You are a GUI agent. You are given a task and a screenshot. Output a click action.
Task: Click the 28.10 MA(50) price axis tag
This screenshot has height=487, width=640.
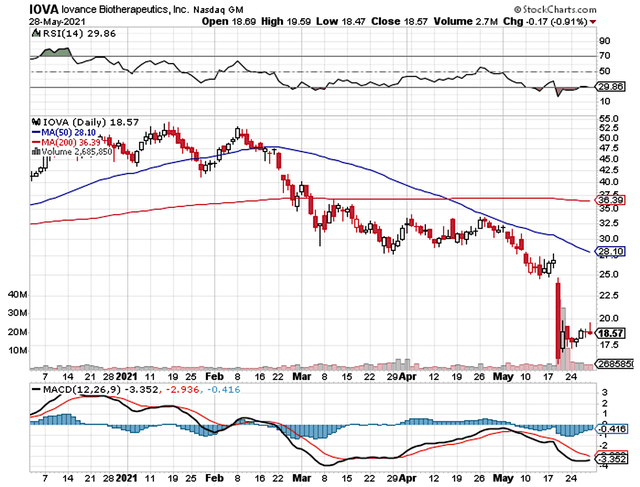click(x=611, y=251)
